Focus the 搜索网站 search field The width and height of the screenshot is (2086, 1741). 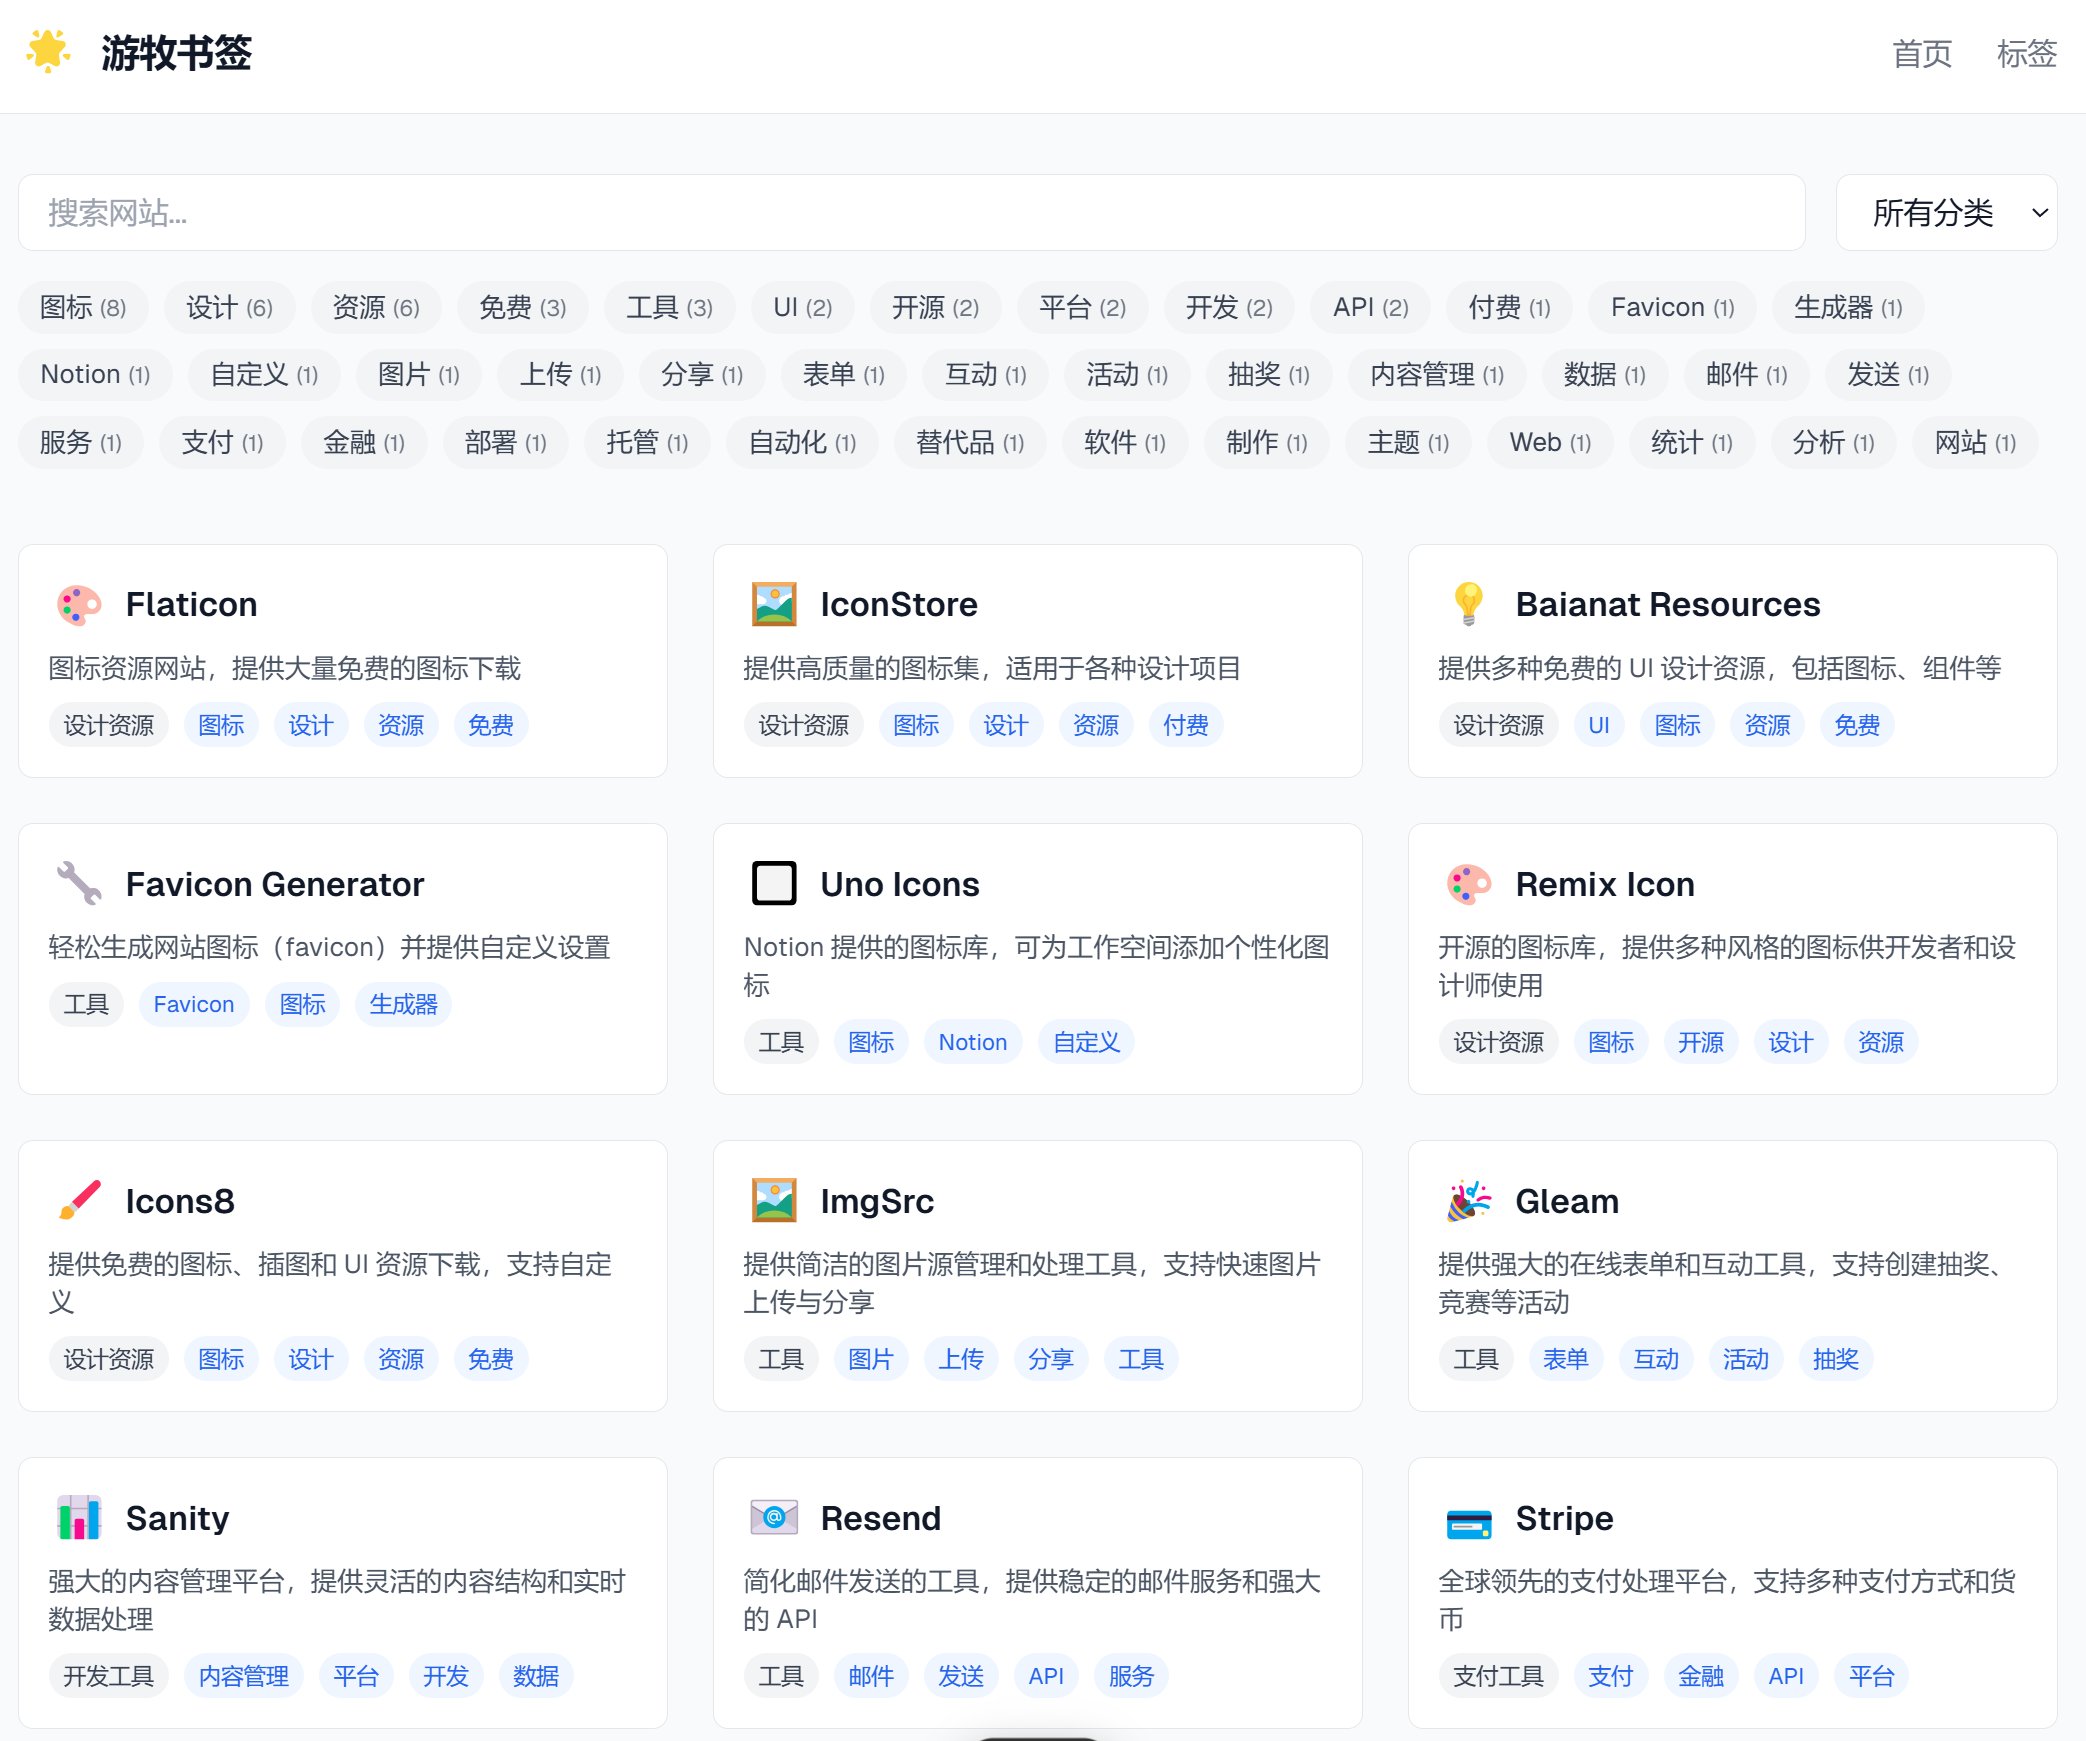pos(911,213)
